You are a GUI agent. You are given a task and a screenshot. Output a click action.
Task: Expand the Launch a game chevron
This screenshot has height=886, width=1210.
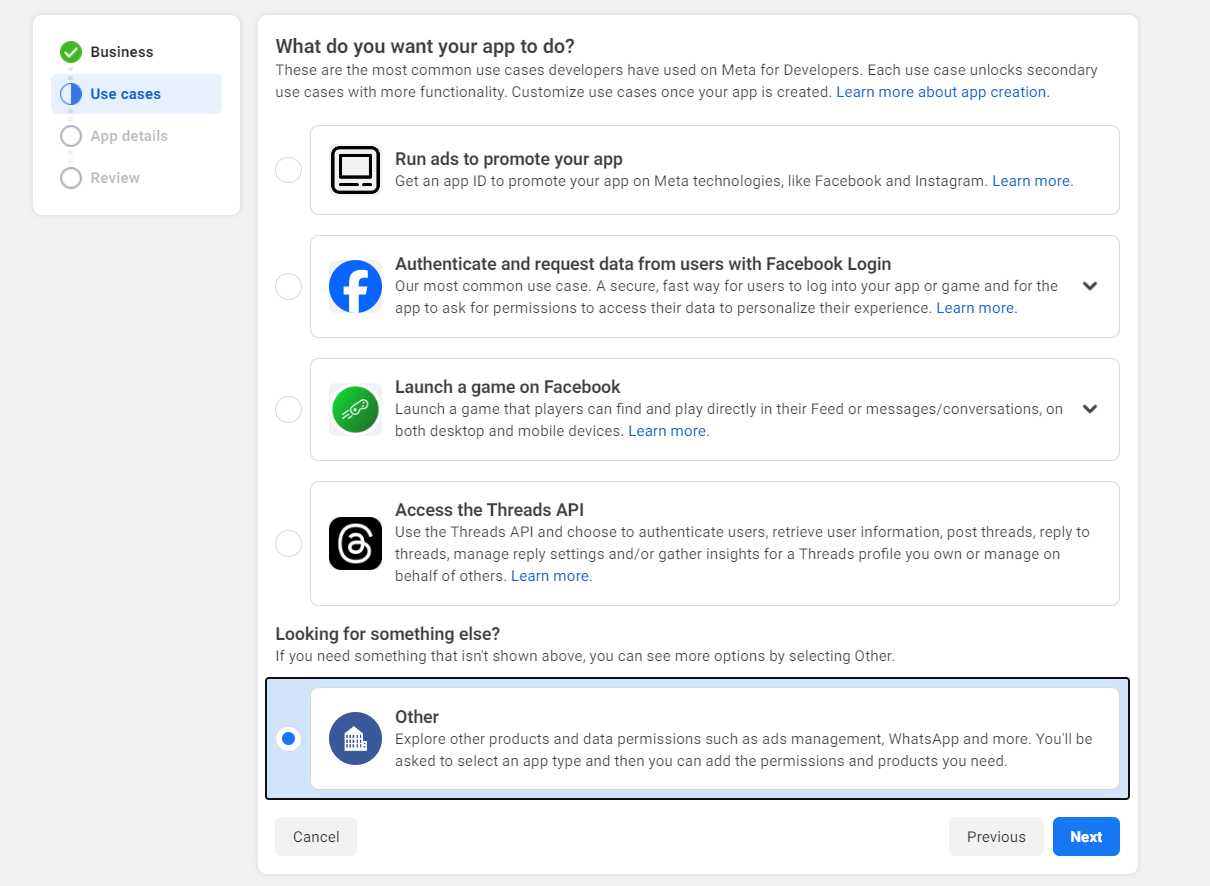point(1090,409)
